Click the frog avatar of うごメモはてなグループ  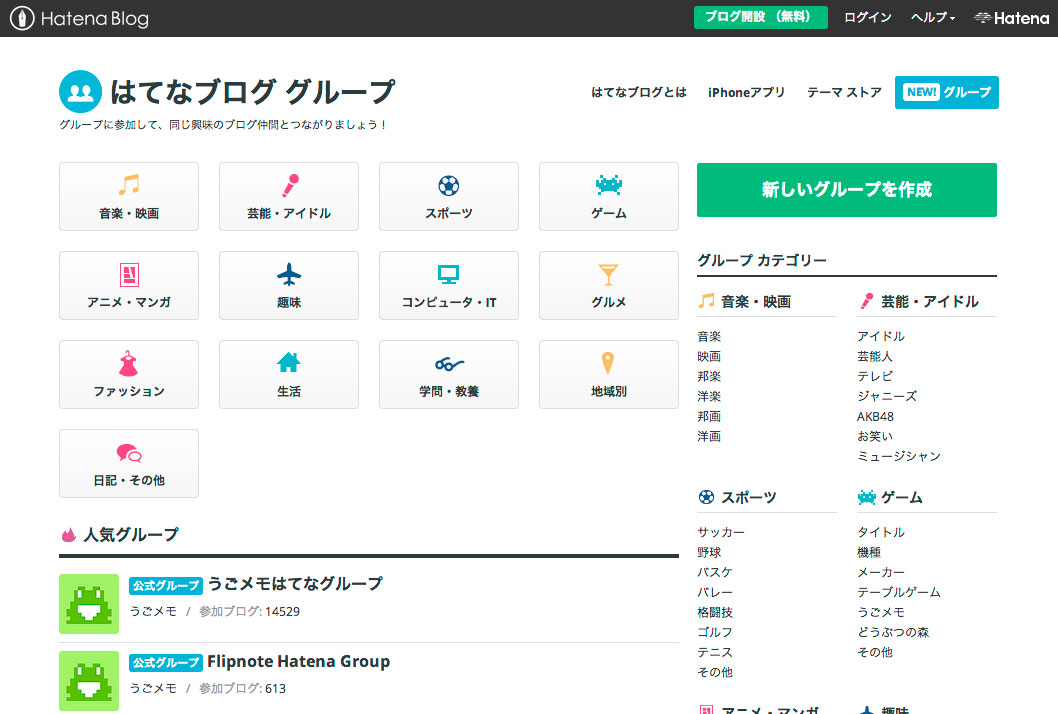click(89, 604)
